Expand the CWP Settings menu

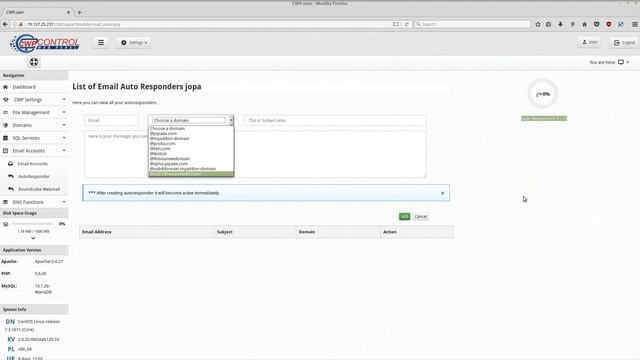(x=34, y=100)
